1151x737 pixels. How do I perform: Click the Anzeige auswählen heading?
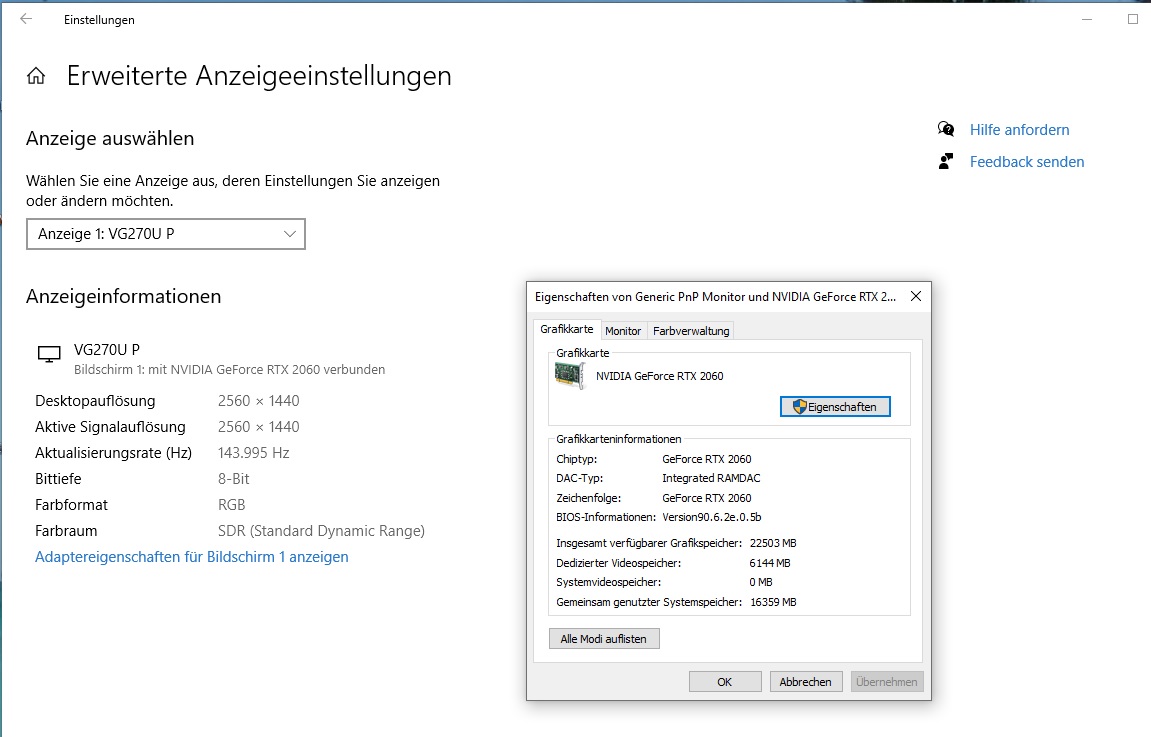point(110,139)
